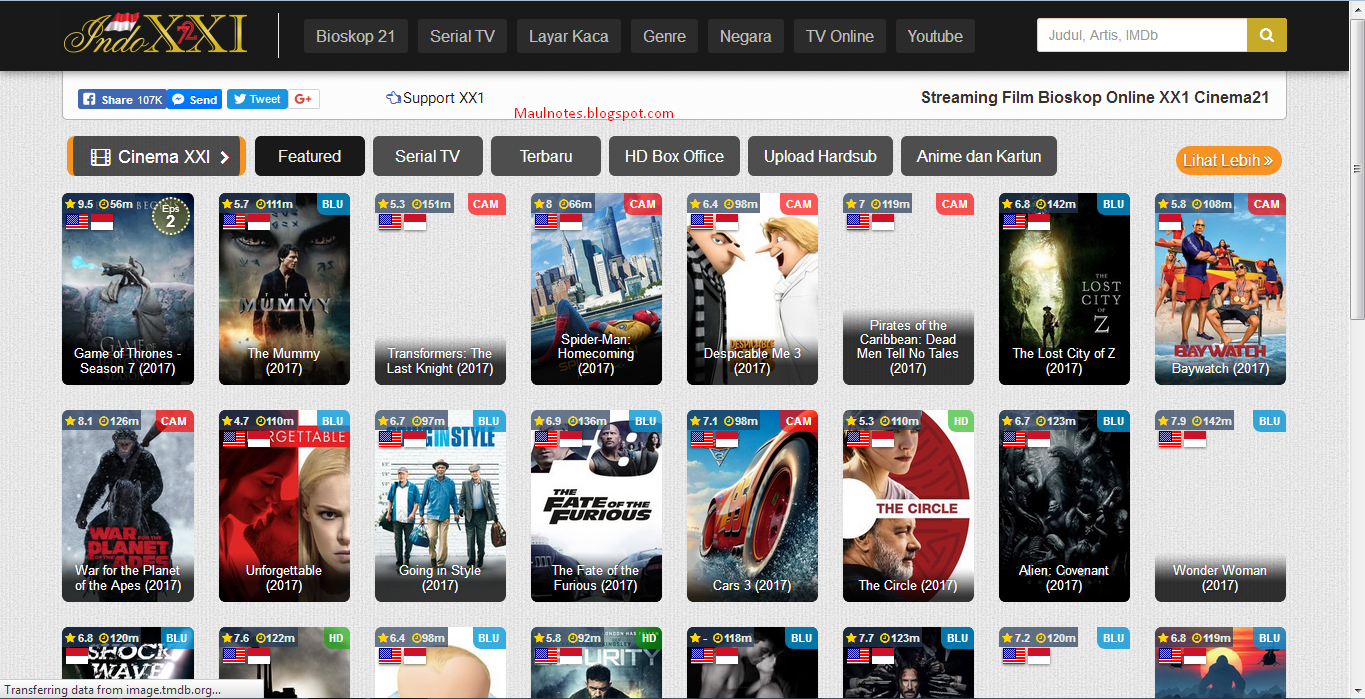Open Despicable Me 3 poster
Screen dimensions: 1365x699
point(752,289)
